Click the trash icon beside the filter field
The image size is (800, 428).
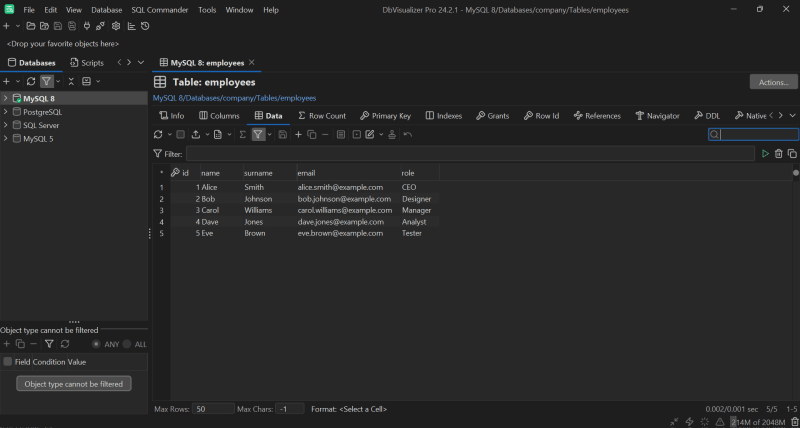779,154
